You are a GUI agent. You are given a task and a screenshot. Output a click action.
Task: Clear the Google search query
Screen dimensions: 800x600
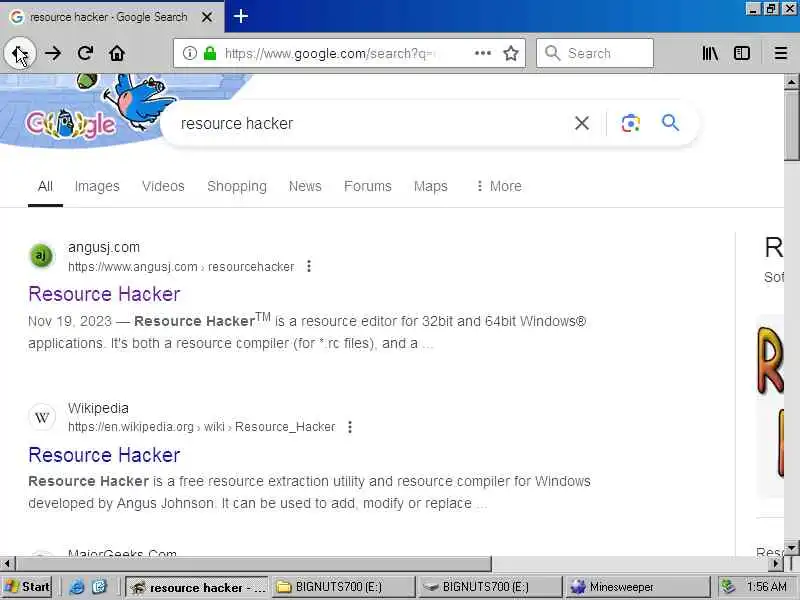point(582,123)
